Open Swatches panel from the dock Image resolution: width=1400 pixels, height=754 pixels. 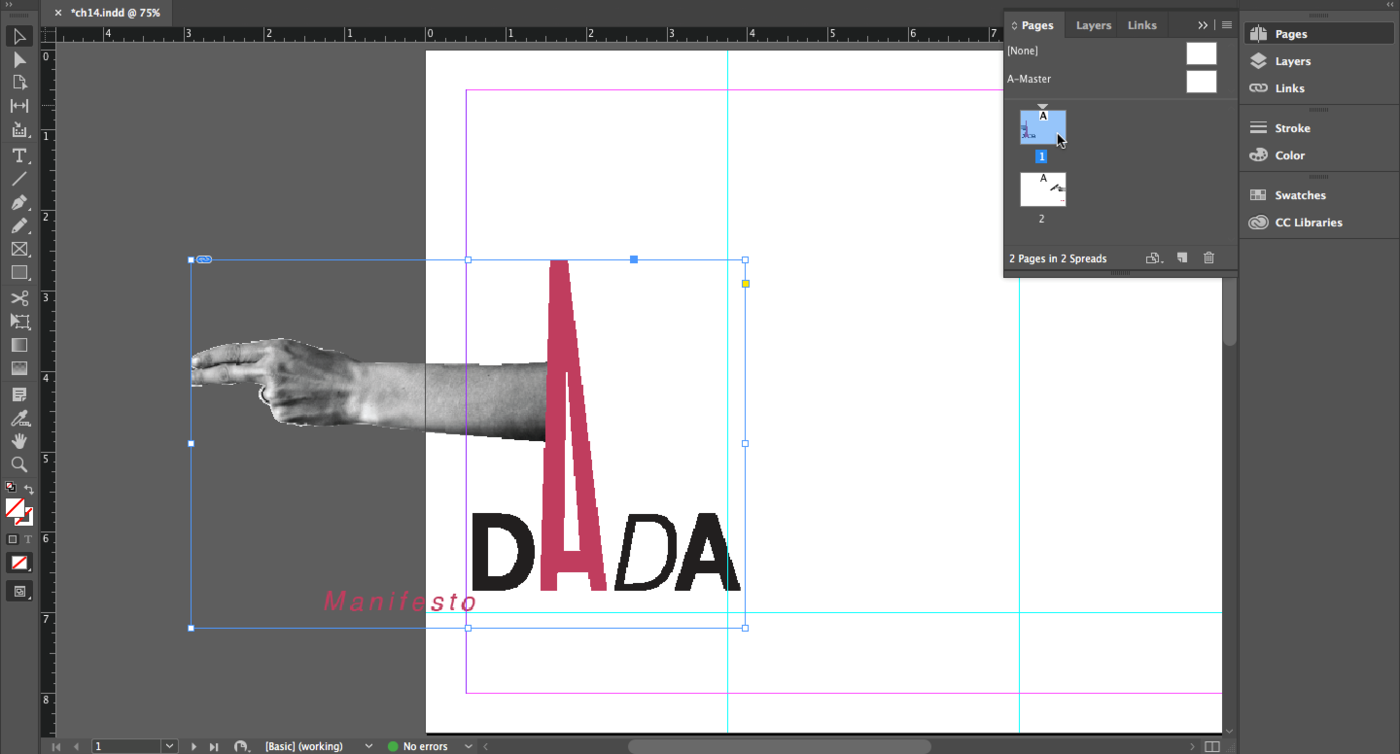point(1299,195)
